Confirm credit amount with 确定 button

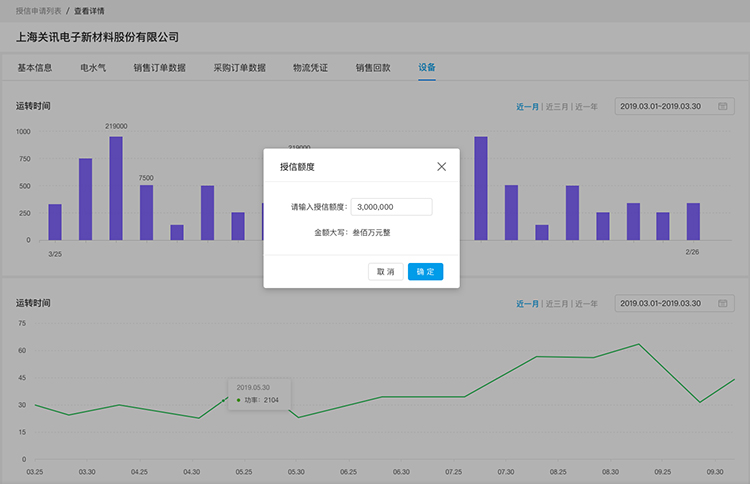425,272
